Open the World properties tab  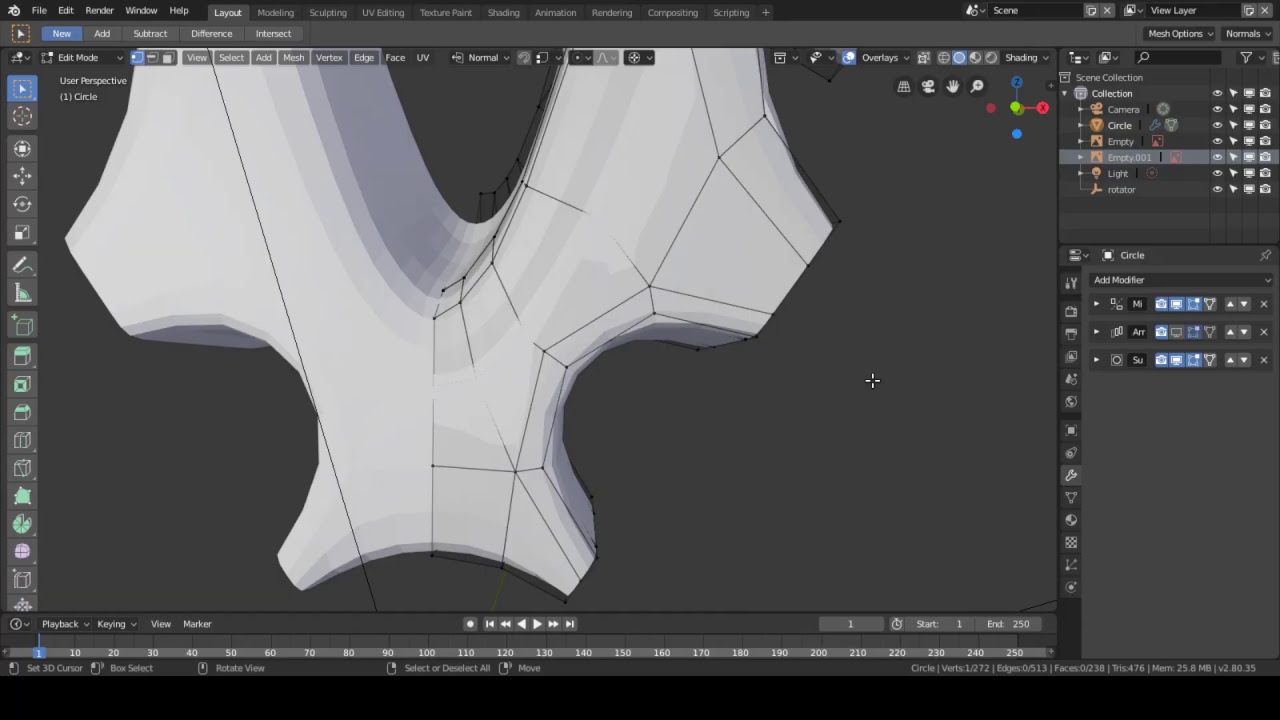[1071, 401]
